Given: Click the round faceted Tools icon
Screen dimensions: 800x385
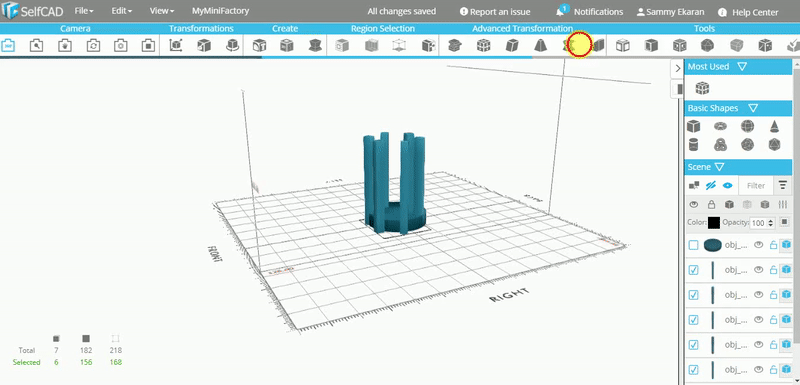Looking at the screenshot, I should click(707, 45).
